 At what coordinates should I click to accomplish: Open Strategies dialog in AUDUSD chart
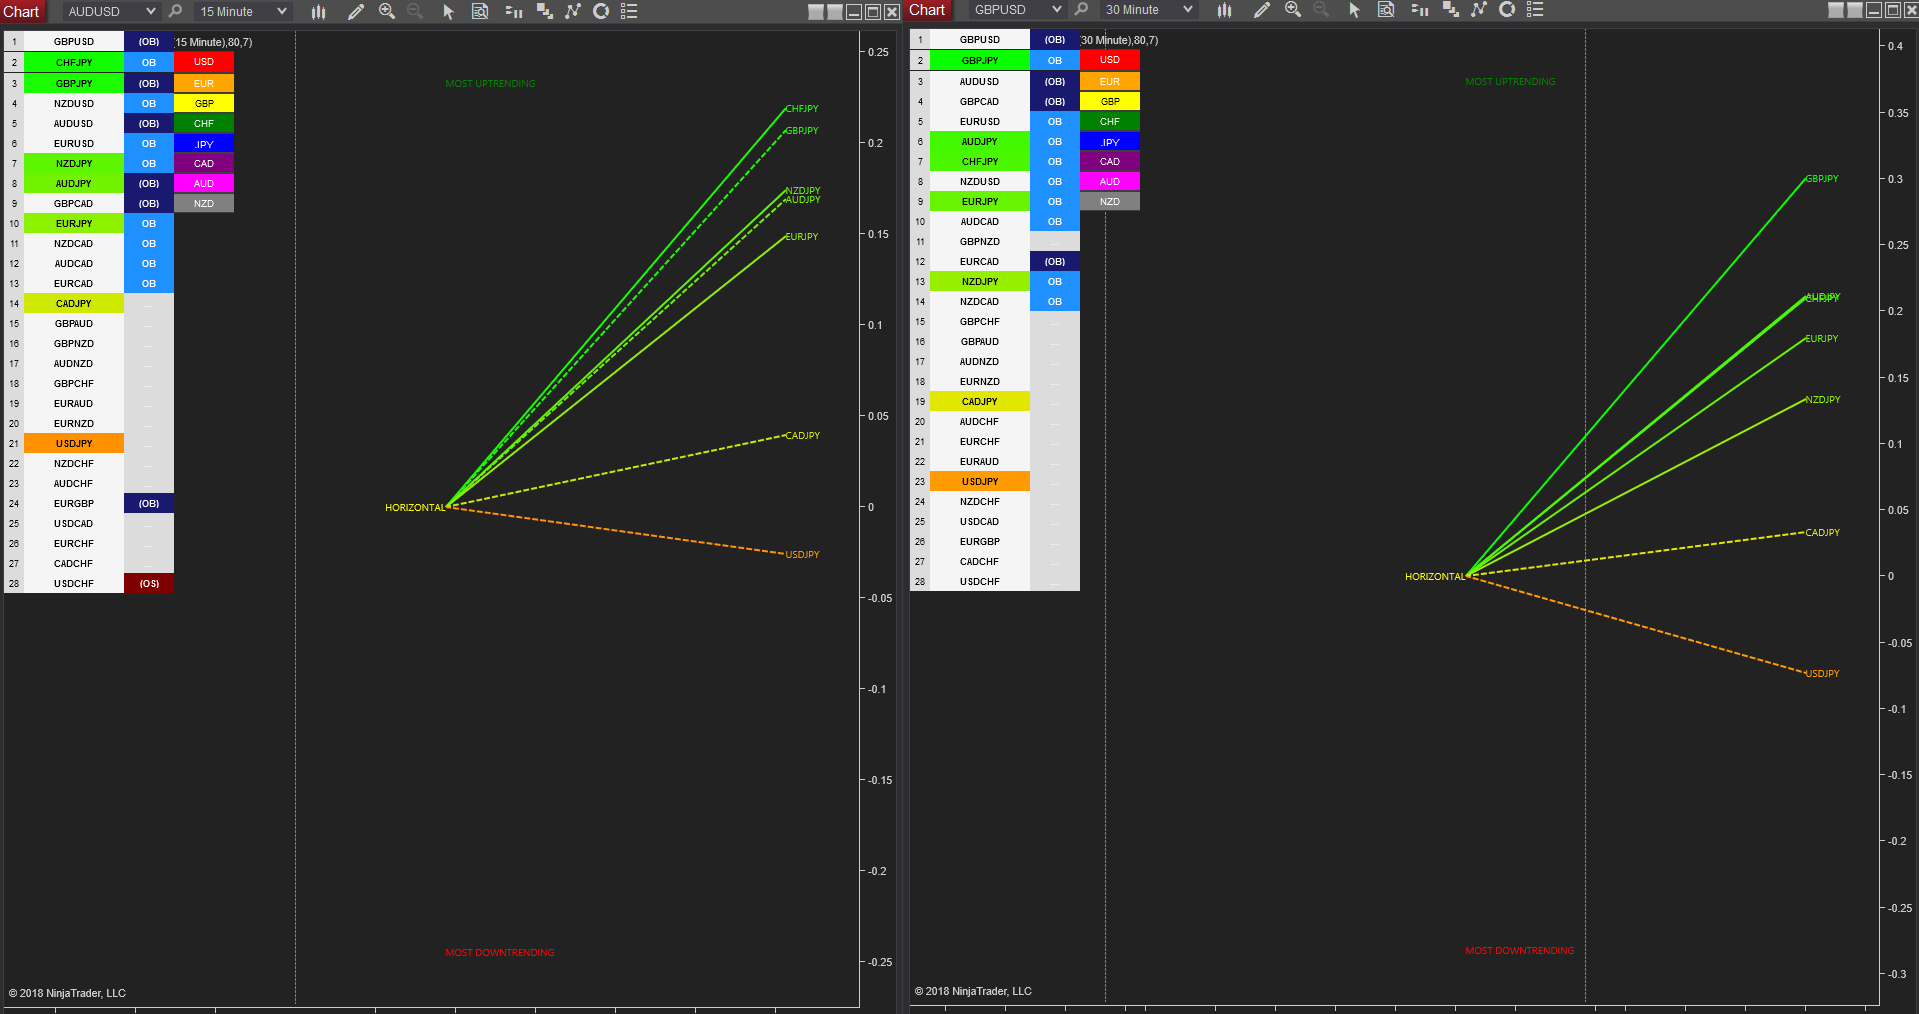pyautogui.click(x=601, y=11)
